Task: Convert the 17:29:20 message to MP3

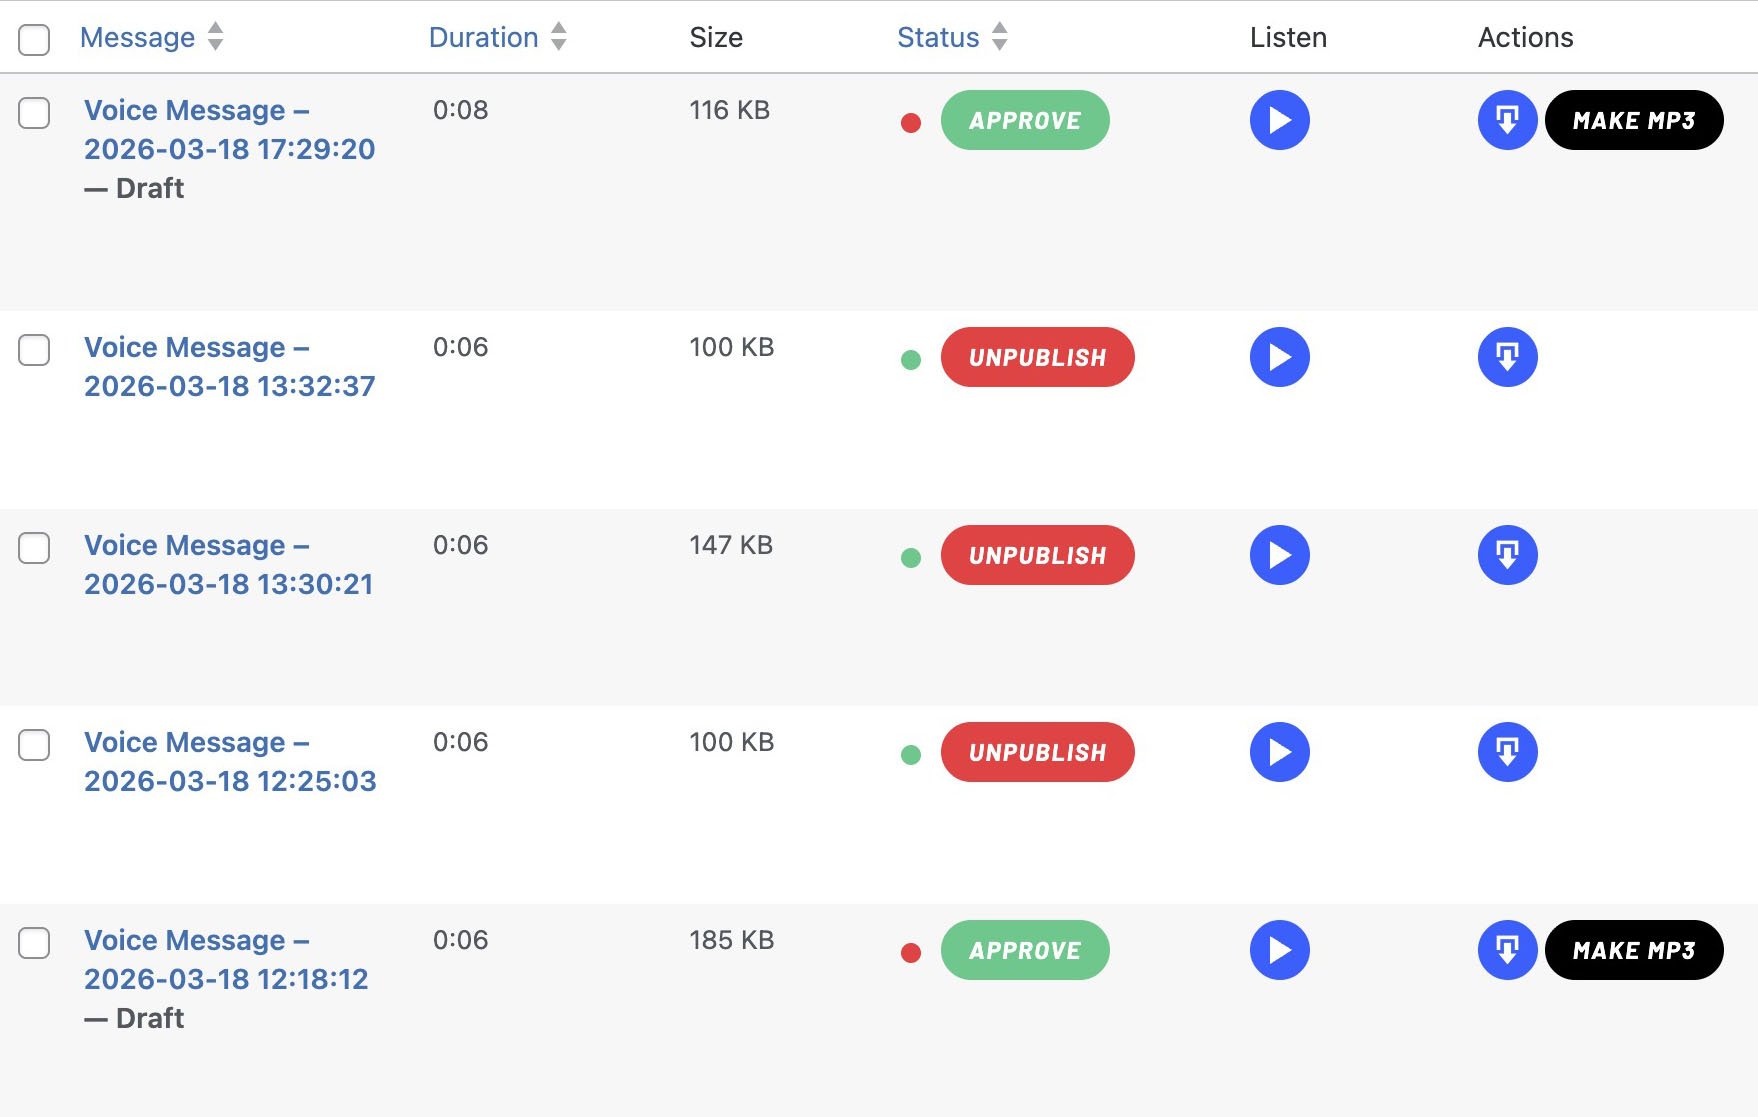Action: tap(1633, 120)
